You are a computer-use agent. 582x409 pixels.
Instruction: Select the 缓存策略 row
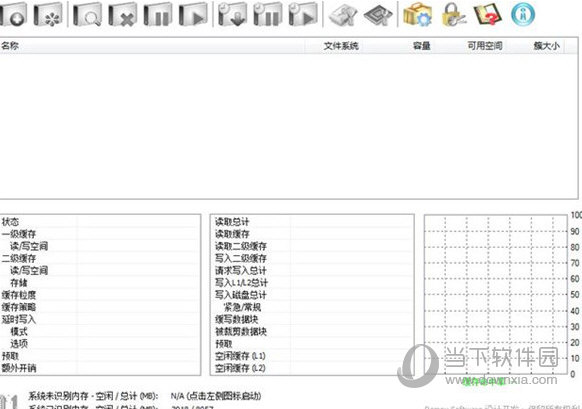99,307
